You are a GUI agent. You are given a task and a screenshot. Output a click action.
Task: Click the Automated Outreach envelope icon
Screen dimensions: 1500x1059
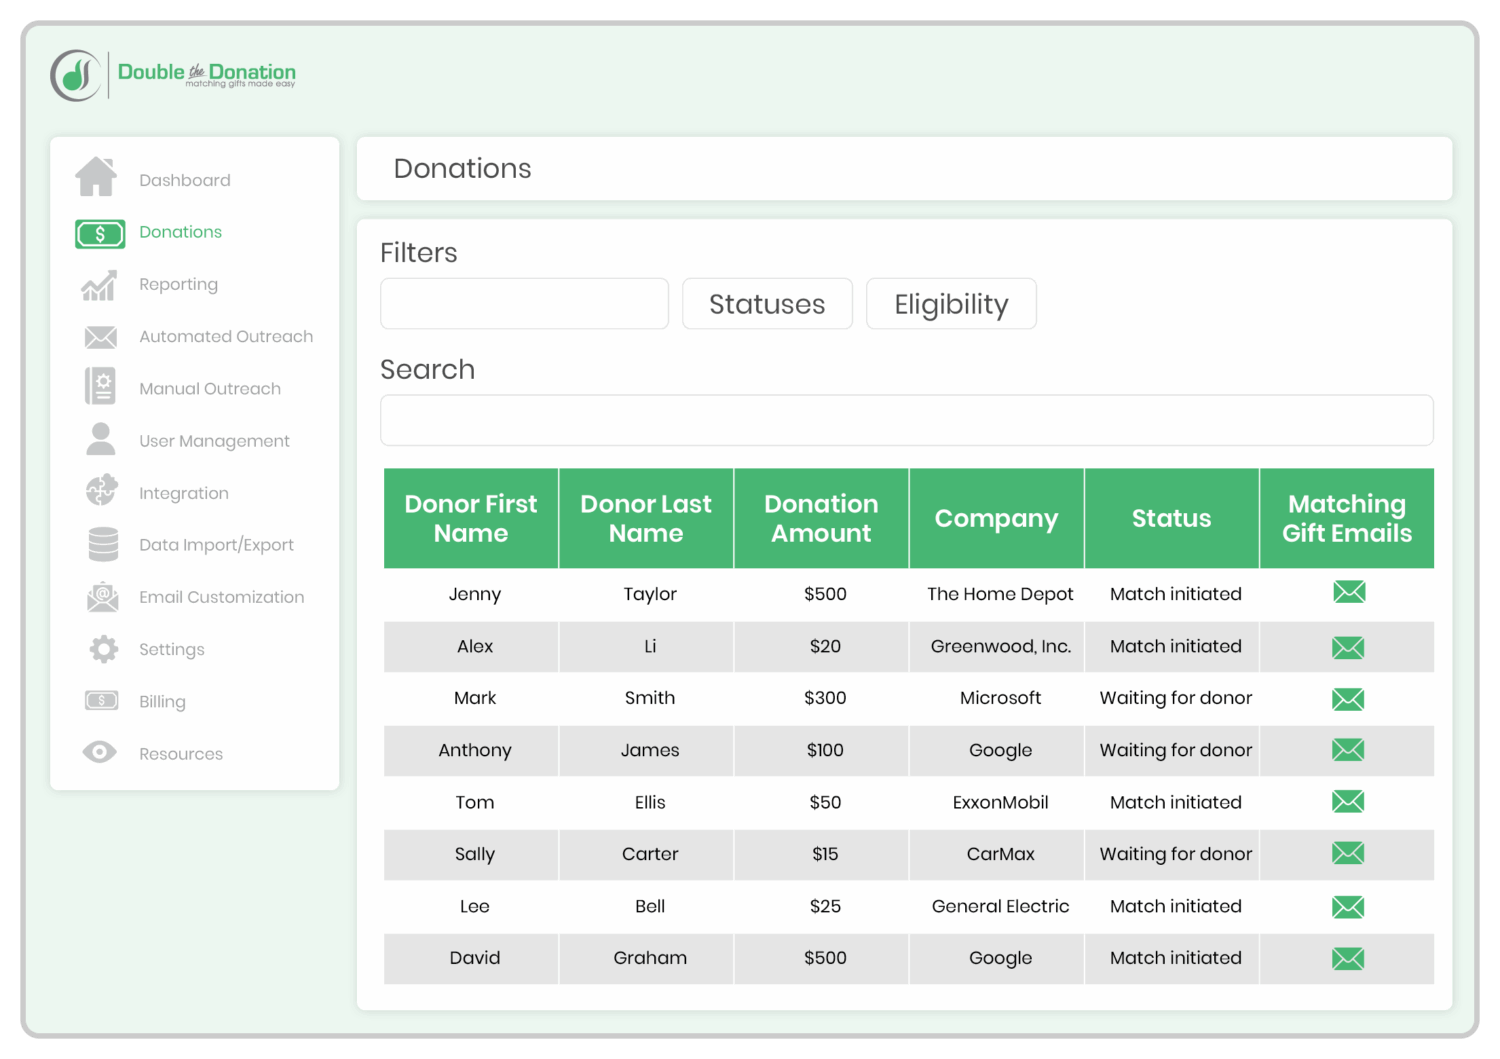pyautogui.click(x=100, y=338)
